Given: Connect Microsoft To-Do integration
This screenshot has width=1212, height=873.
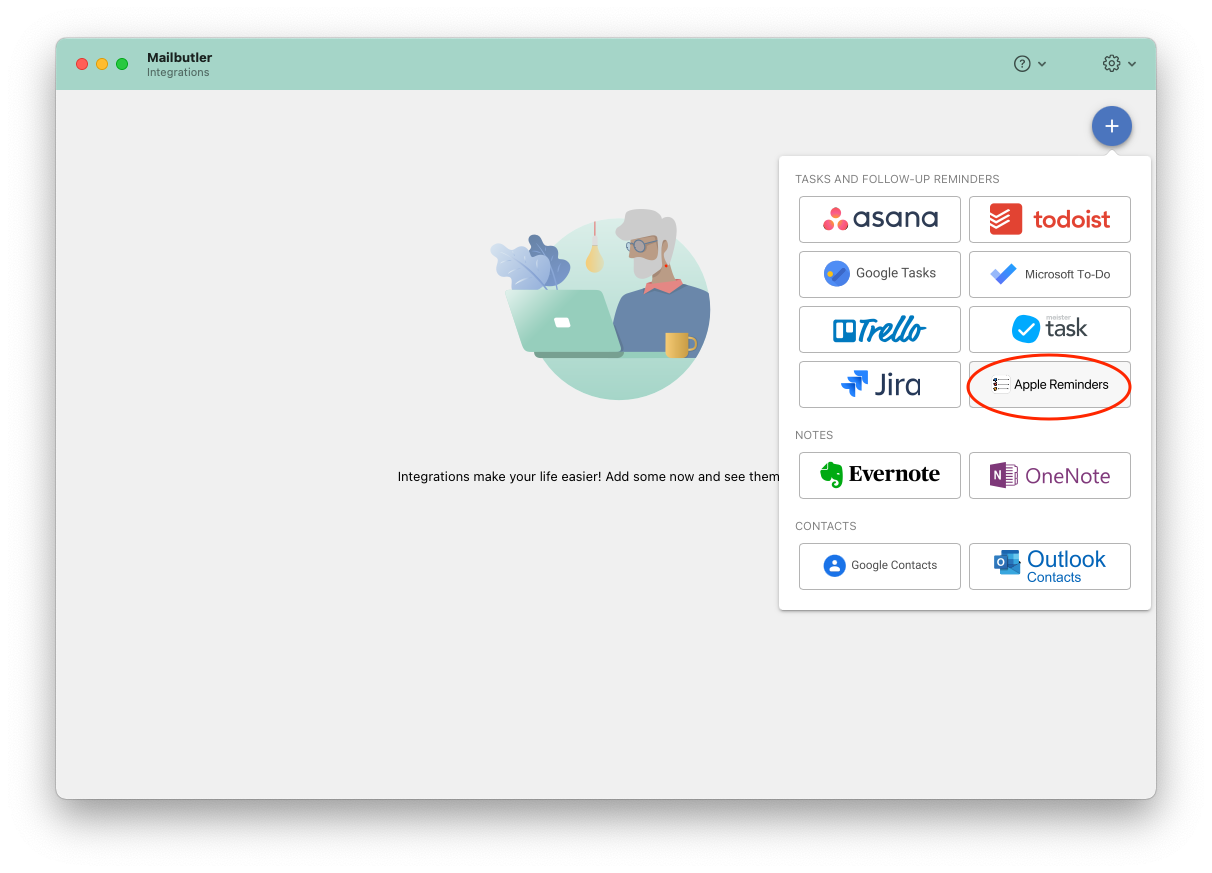Looking at the screenshot, I should [x=1050, y=274].
